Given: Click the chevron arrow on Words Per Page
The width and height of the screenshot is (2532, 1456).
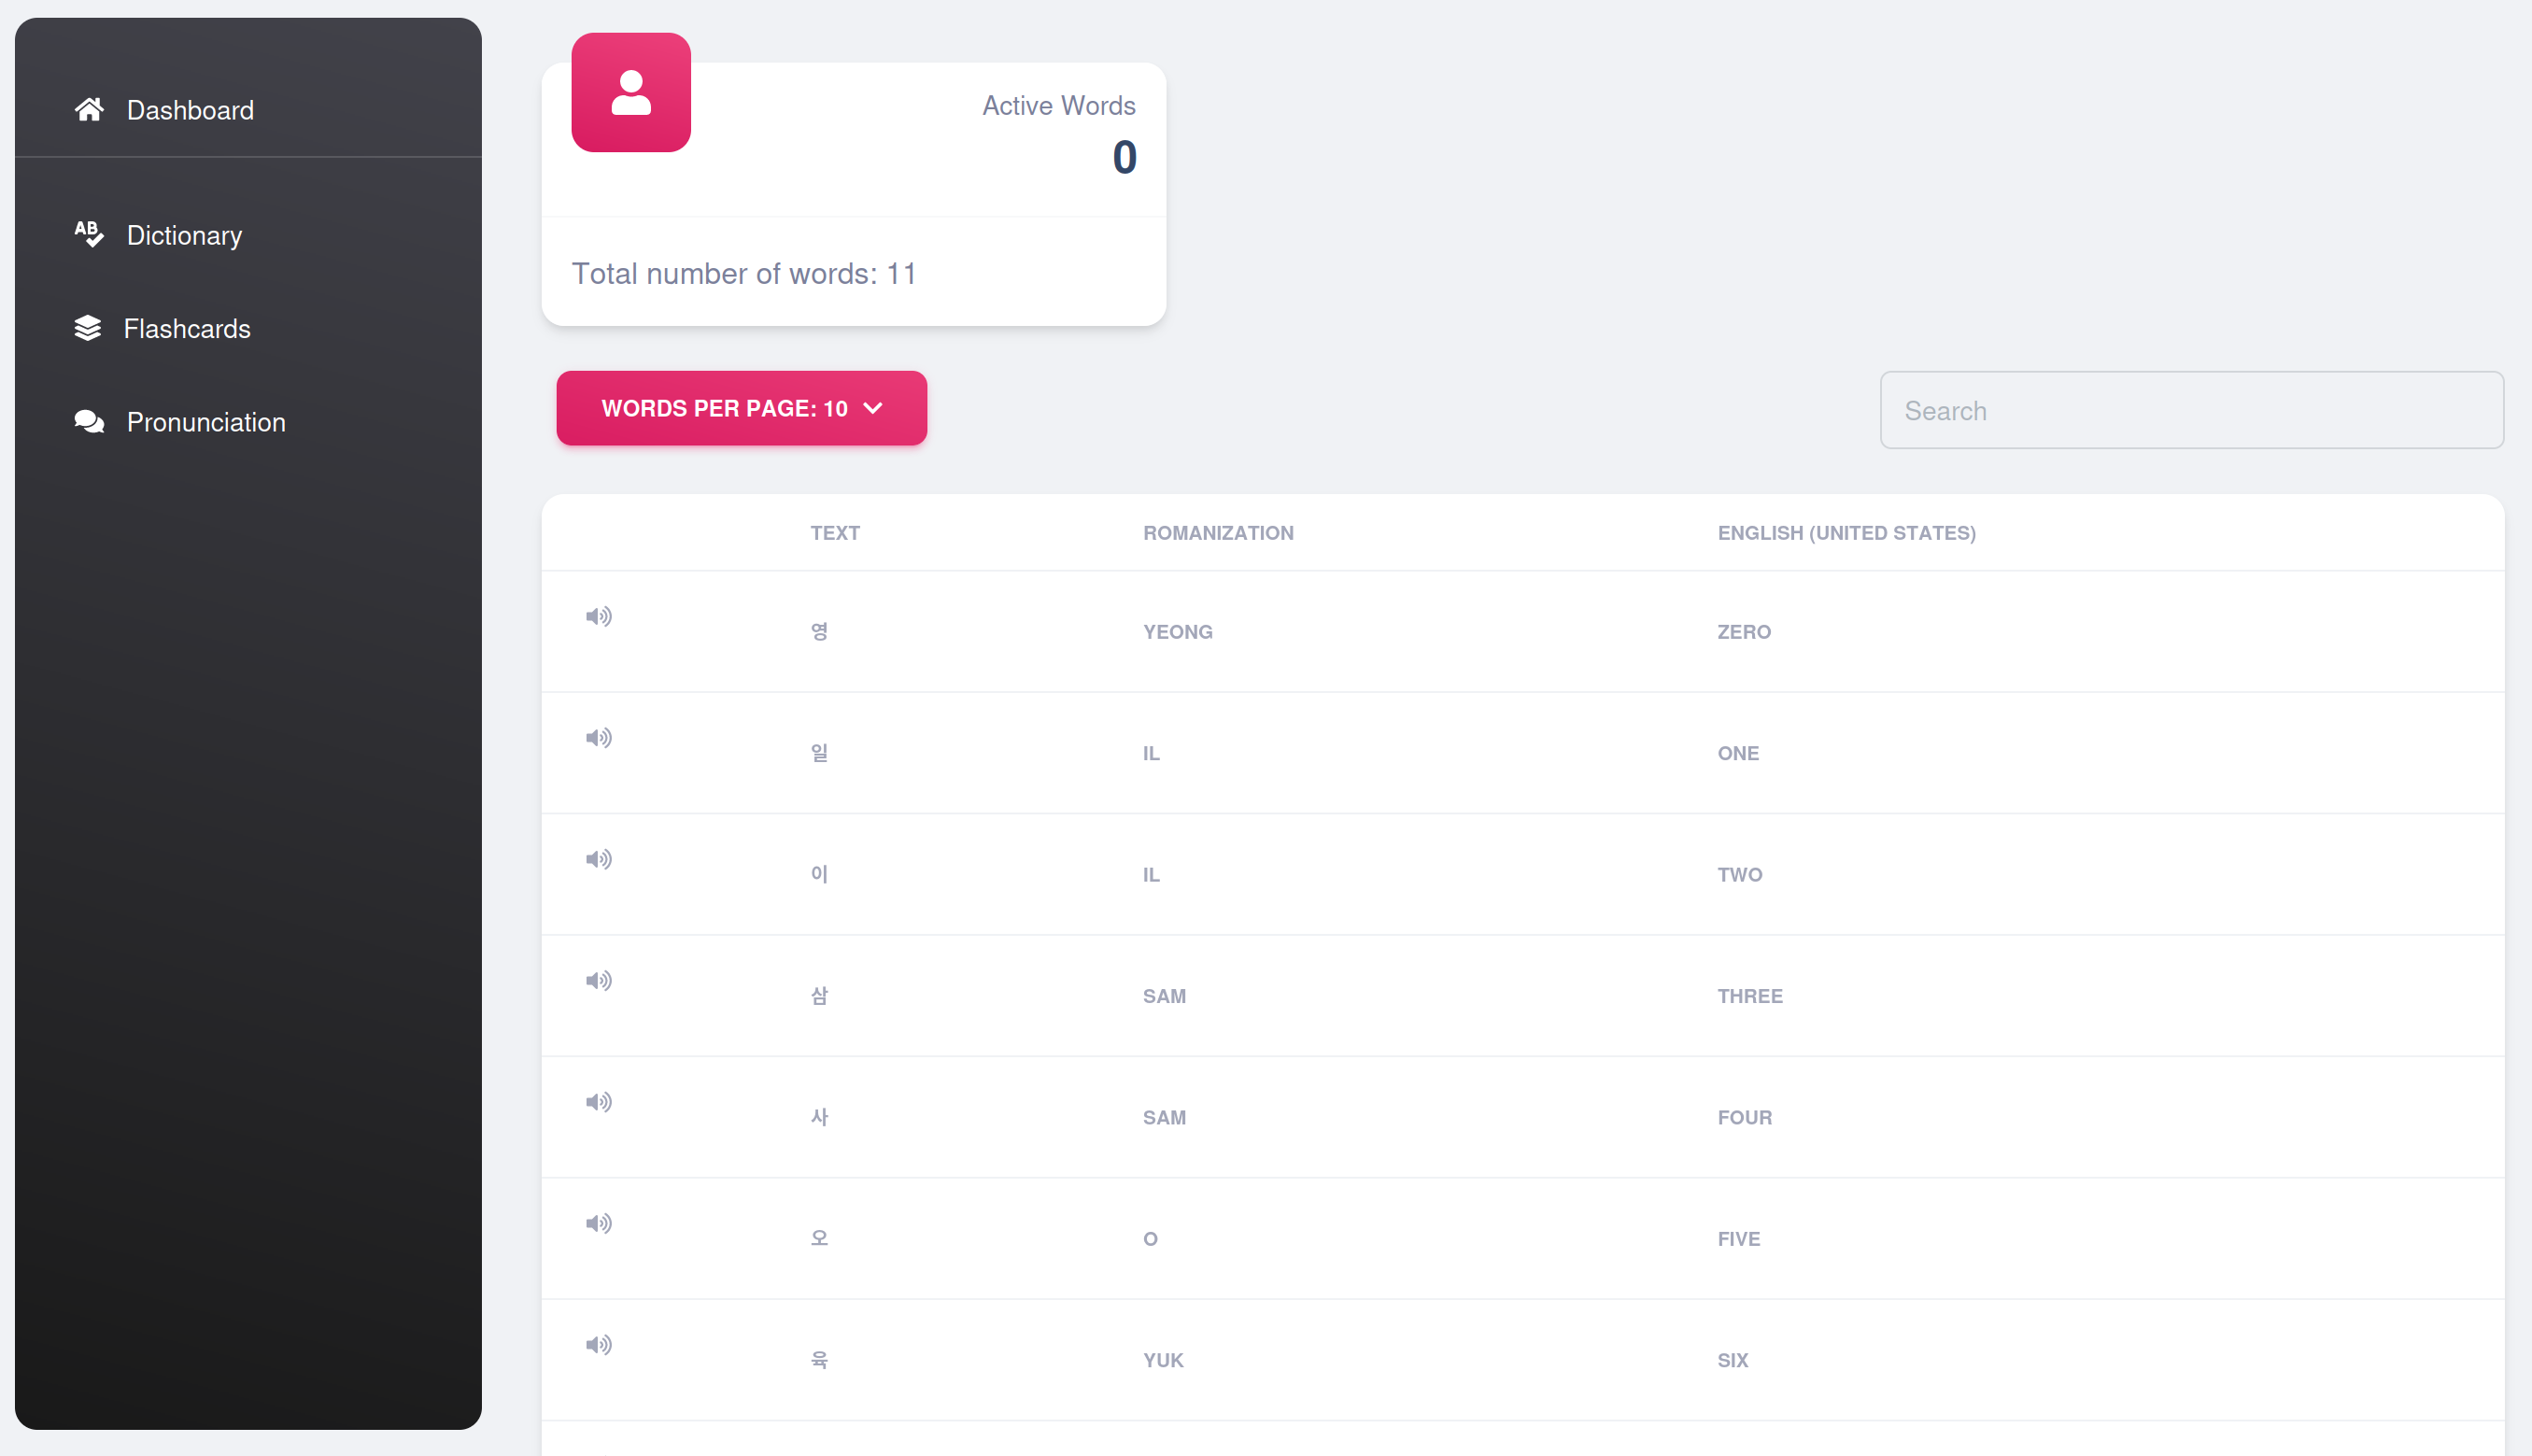Looking at the screenshot, I should [x=873, y=408].
